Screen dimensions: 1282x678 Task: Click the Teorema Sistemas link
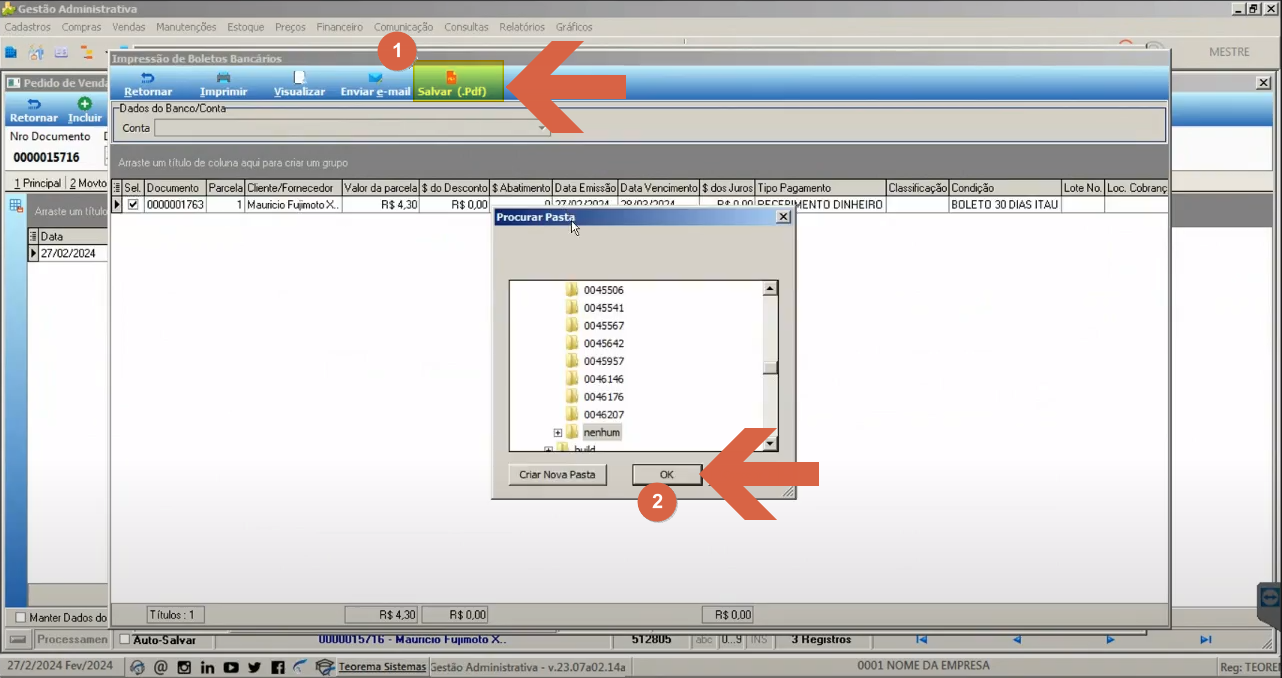pyautogui.click(x=382, y=666)
